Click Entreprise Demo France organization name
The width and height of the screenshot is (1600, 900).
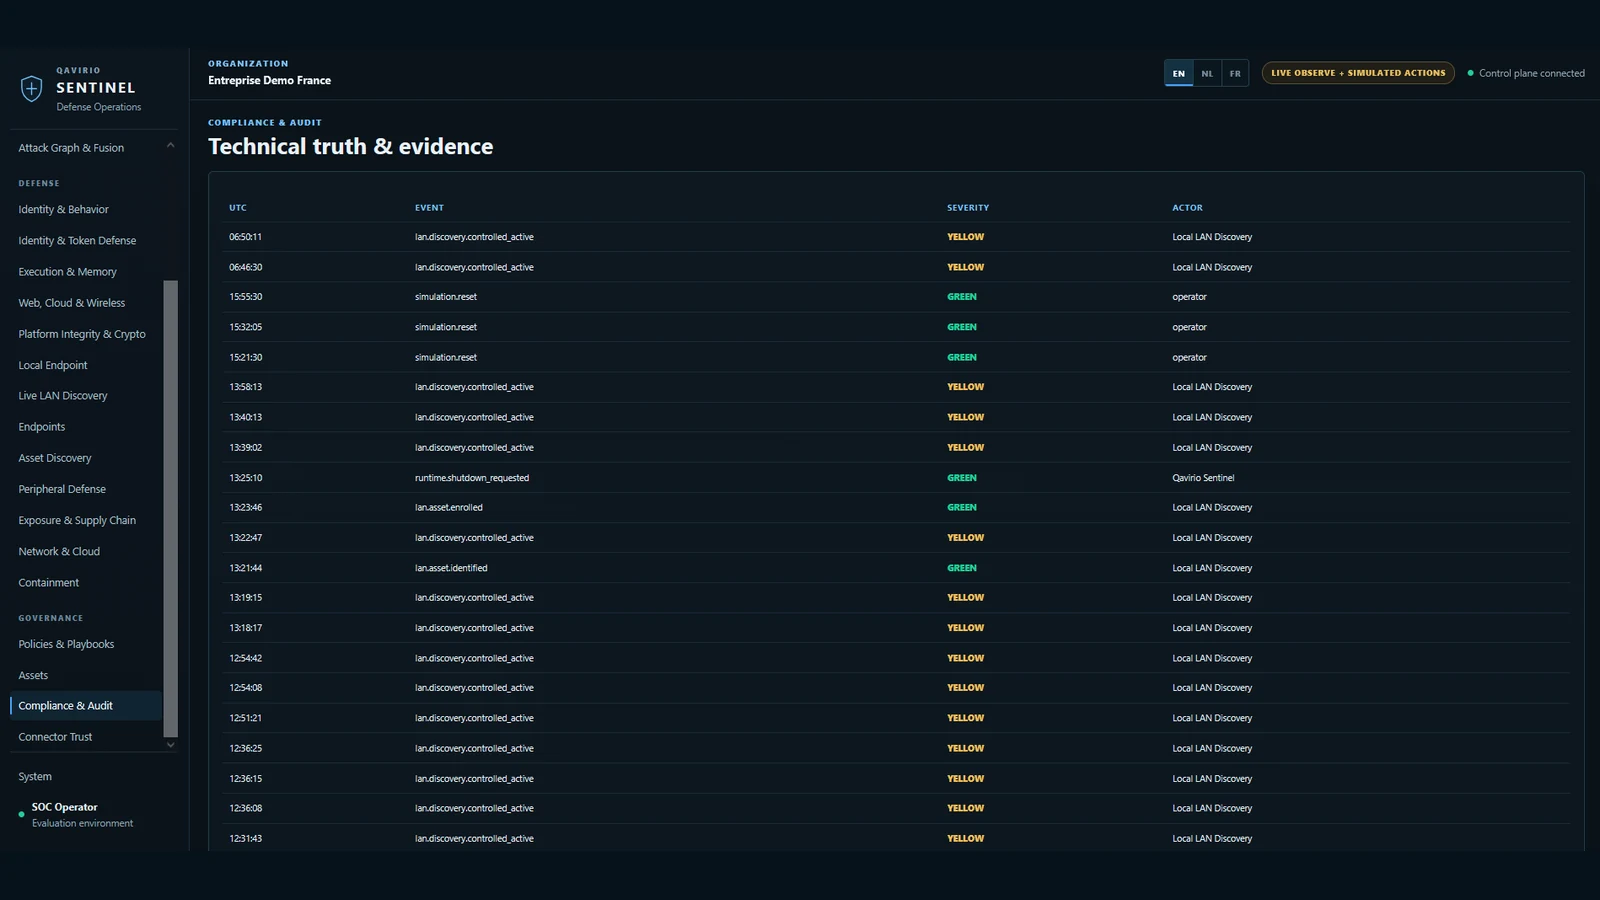pos(270,80)
